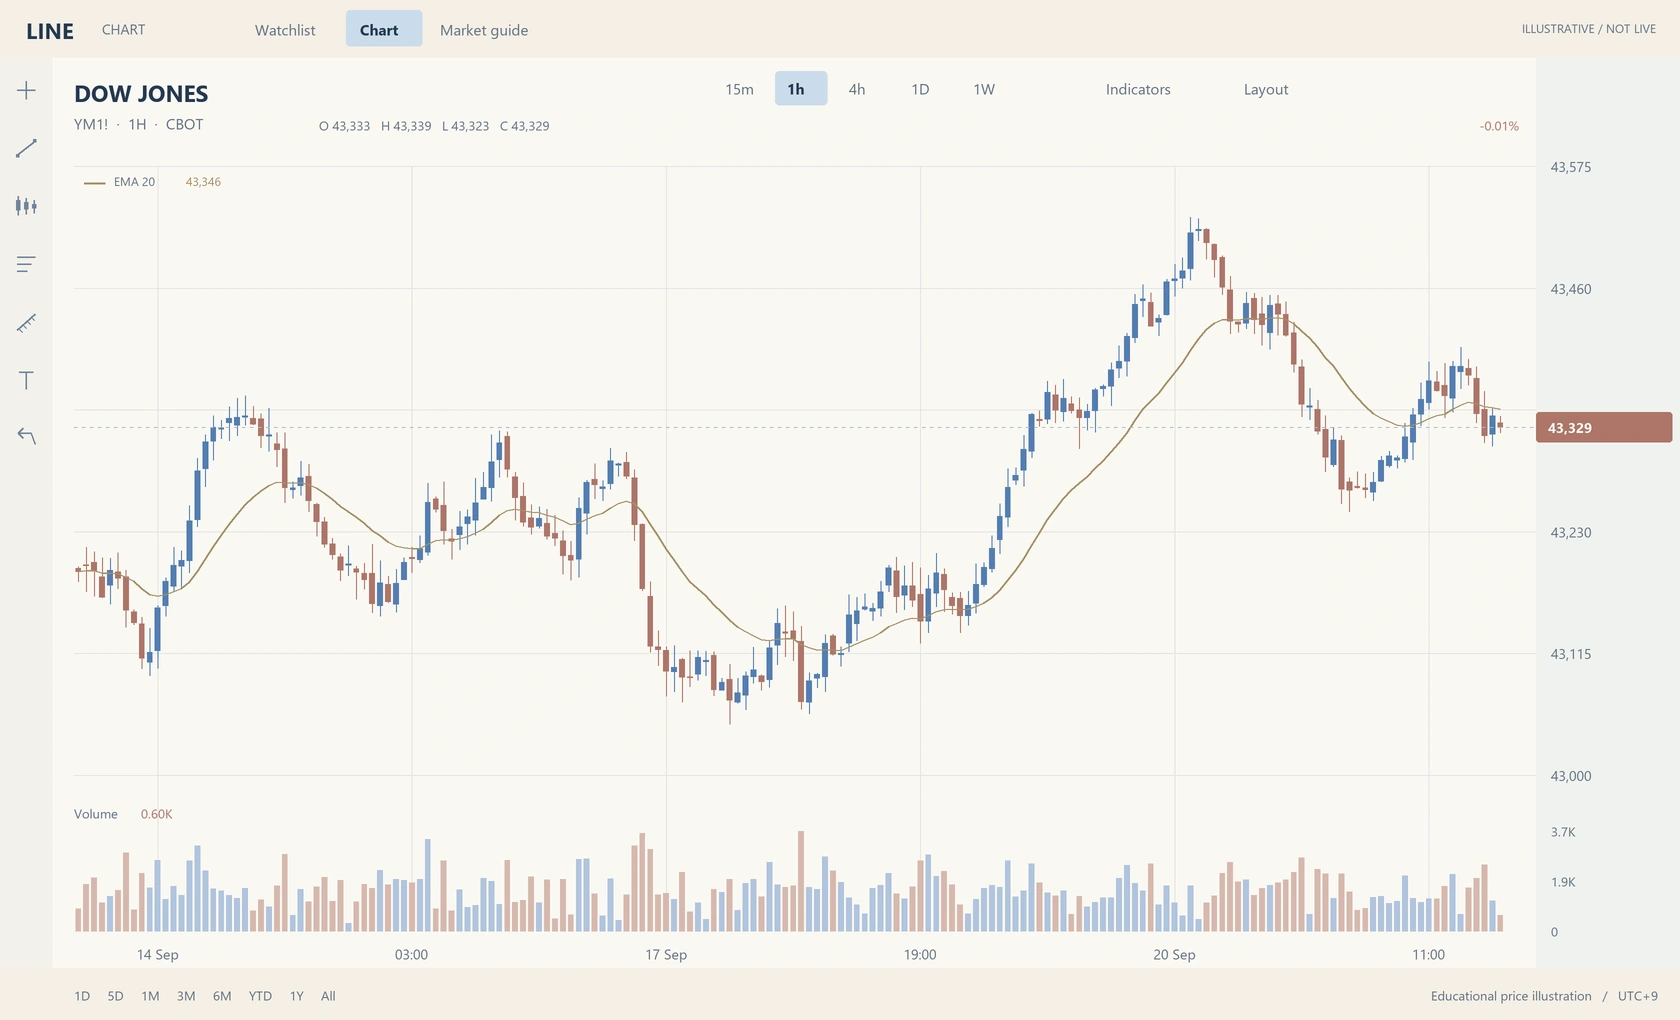Screen dimensions: 1680x1020
Task: Set date range to 5D
Action: (116, 996)
